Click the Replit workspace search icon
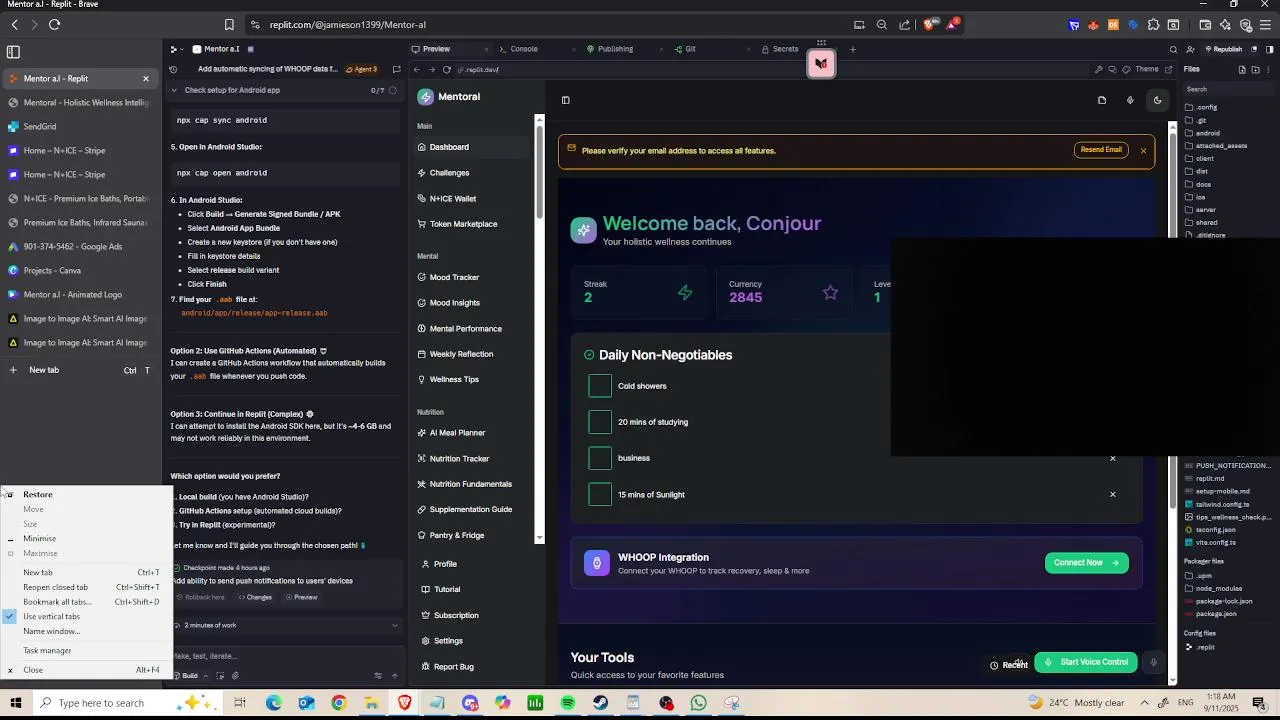Screen dimensions: 1280x720 tap(1174, 49)
